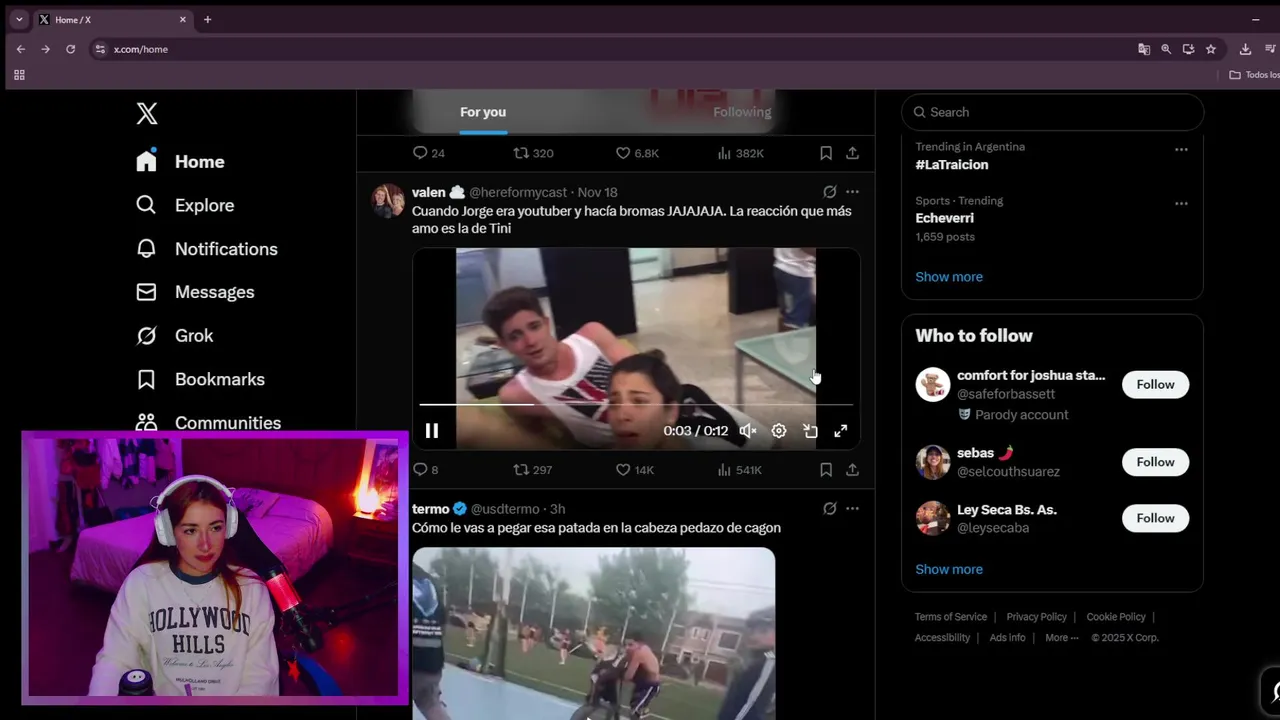The width and height of the screenshot is (1280, 720).
Task: Open a new browser tab
Action: [207, 19]
